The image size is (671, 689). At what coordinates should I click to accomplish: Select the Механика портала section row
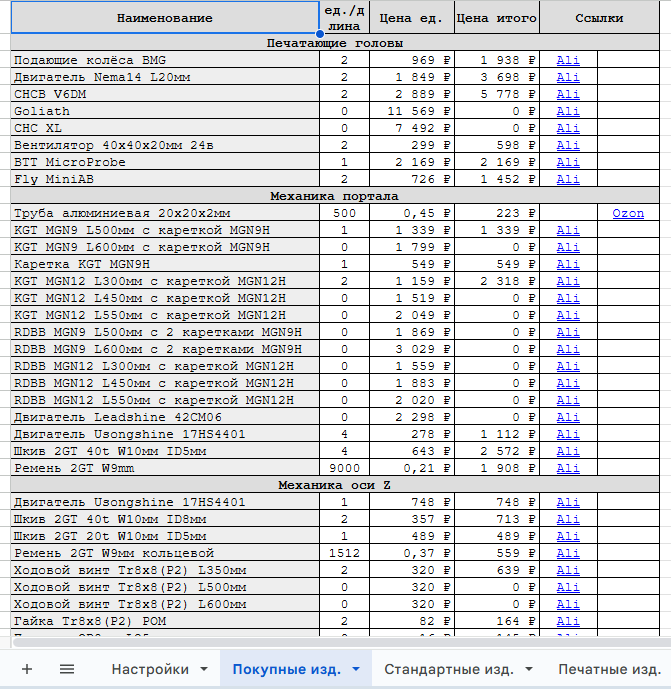click(335, 196)
